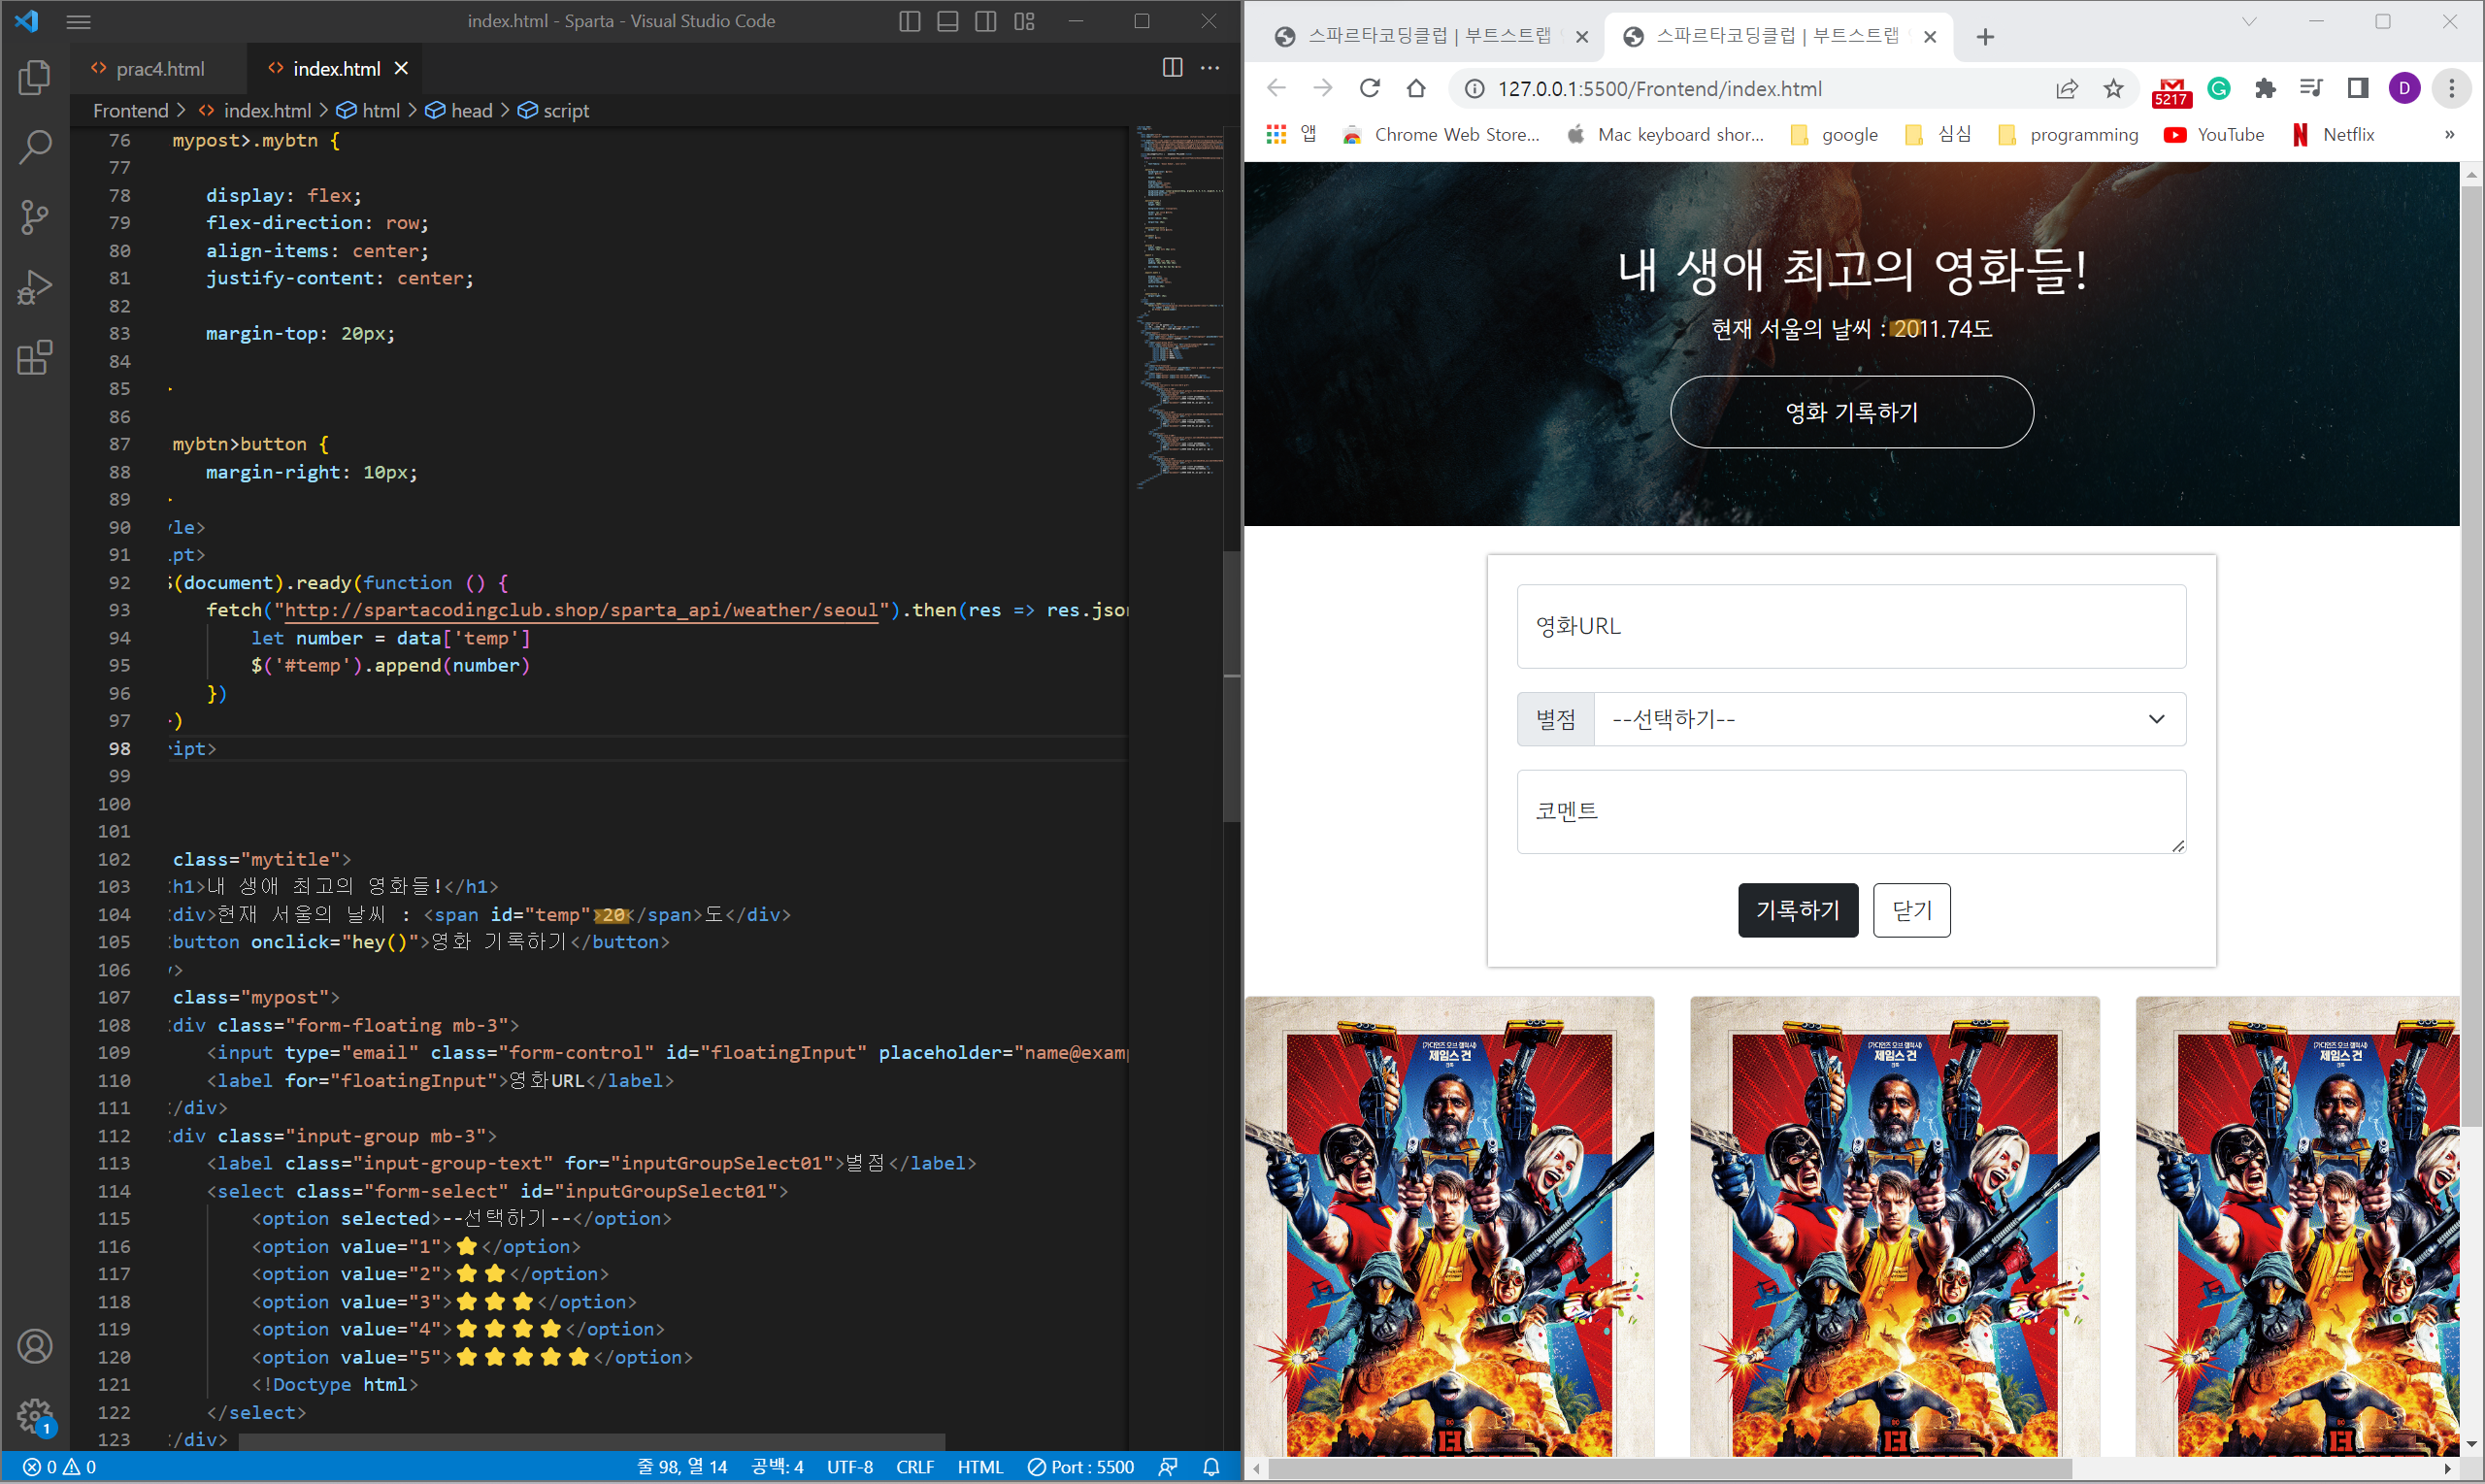This screenshot has height=1484, width=2485.
Task: Close the first Chrome tab
Action: click(x=1582, y=37)
